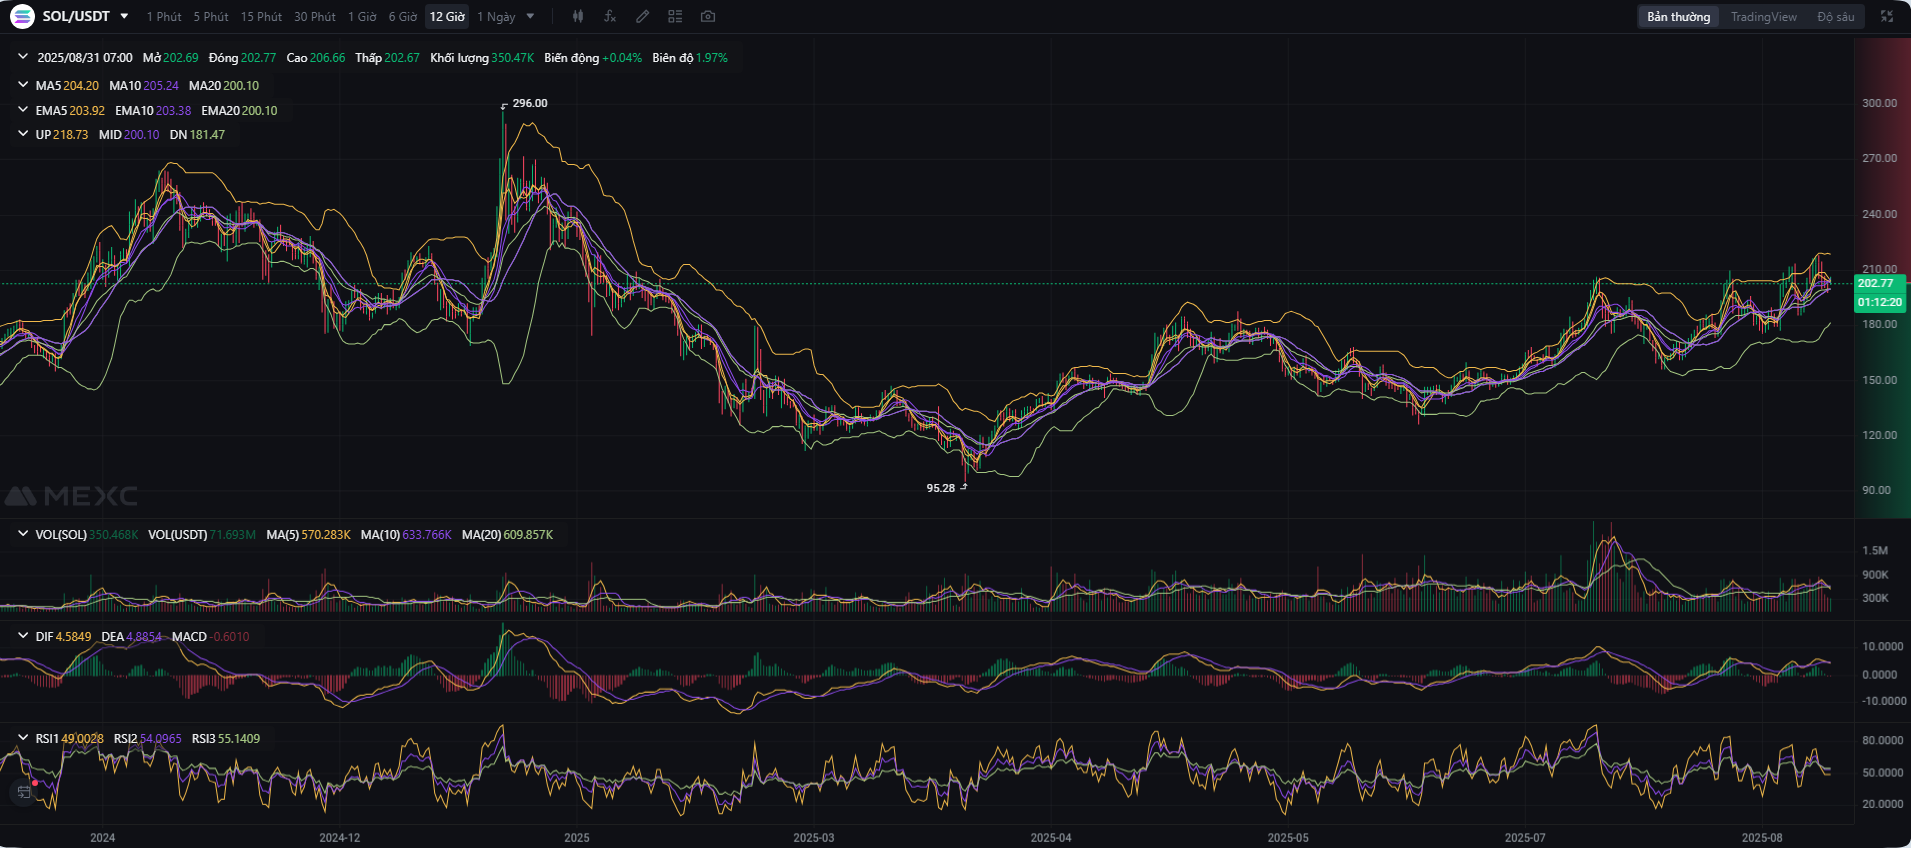1911x848 pixels.
Task: Collapse the VOL(SOL) indicator legend chevron
Action: pyautogui.click(x=23, y=534)
